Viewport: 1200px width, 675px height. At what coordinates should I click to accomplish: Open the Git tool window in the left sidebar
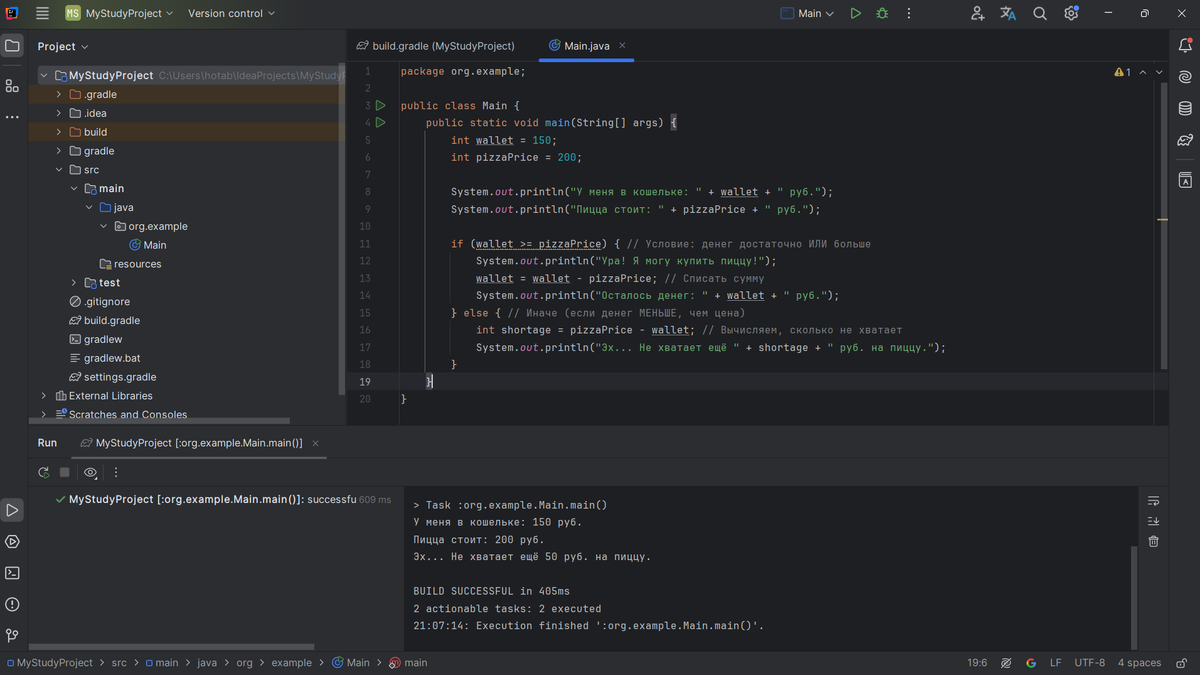12,635
